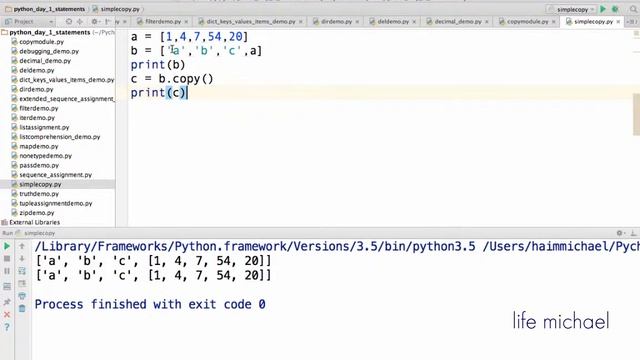Click Scroll from Source target icon
This screenshot has width=640, height=360.
click(69, 21)
